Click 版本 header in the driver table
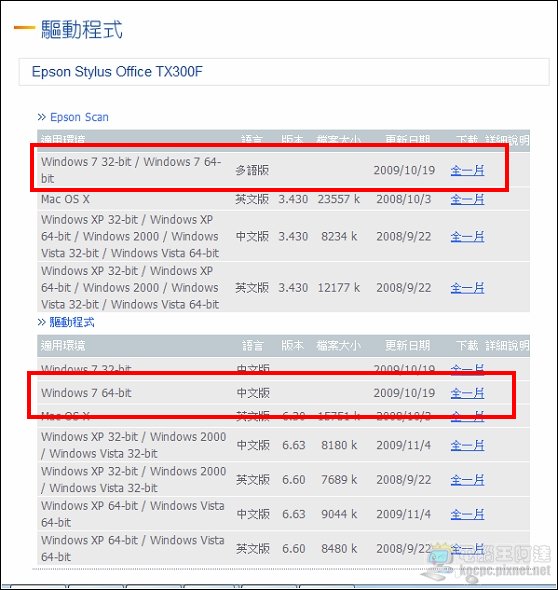The image size is (558, 590). [x=292, y=345]
